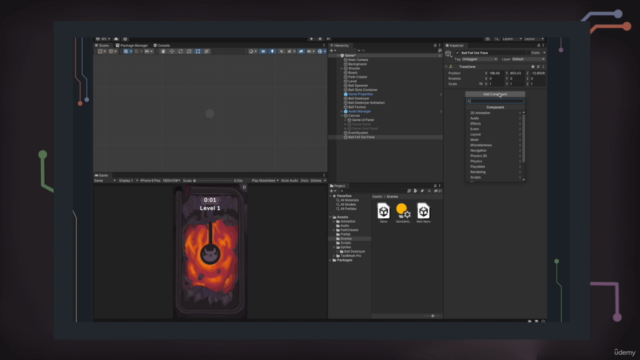Open the Layout dropdown in top toolbar
Image resolution: width=640 pixels, height=360 pixels.
tap(534, 39)
